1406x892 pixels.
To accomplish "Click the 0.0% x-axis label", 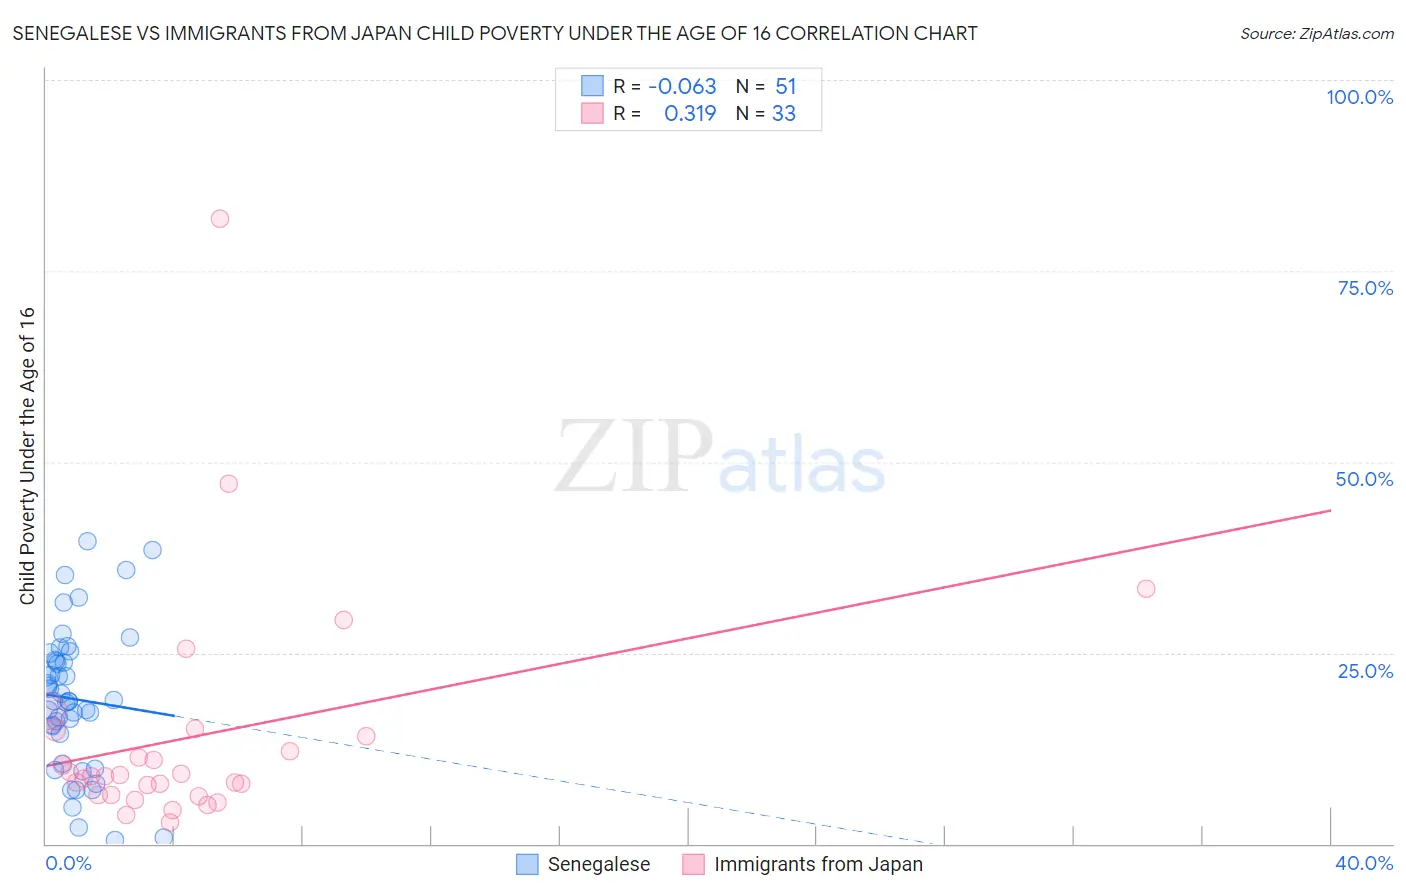I will pyautogui.click(x=68, y=863).
